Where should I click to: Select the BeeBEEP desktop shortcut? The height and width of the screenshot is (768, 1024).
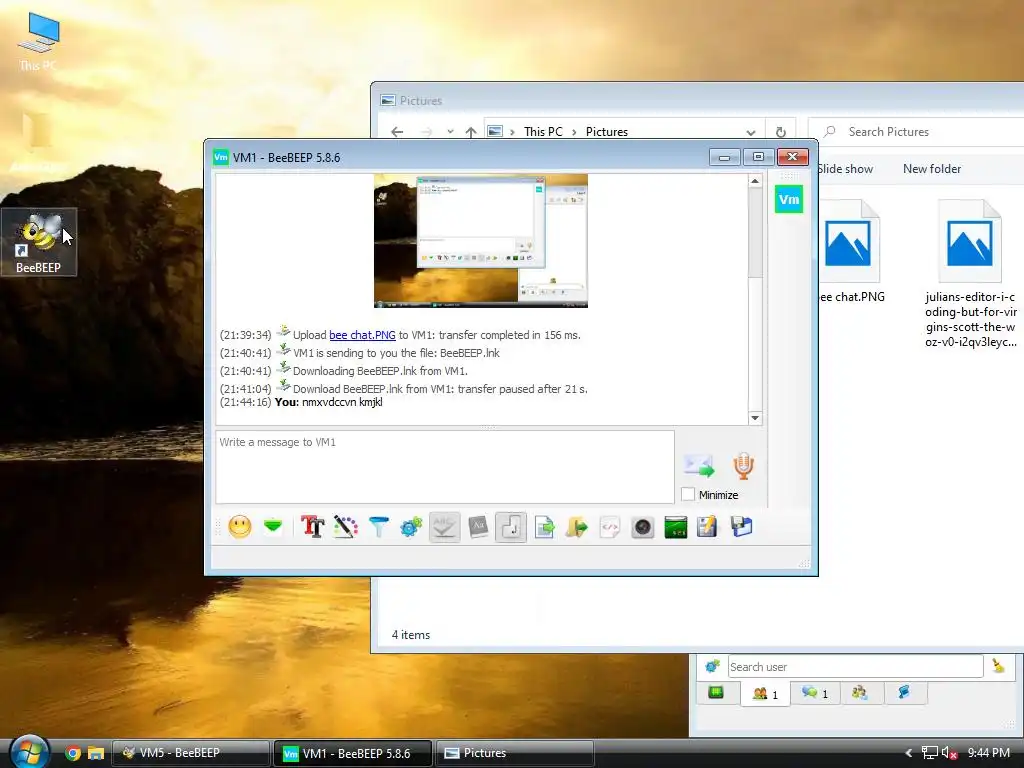[x=39, y=242]
